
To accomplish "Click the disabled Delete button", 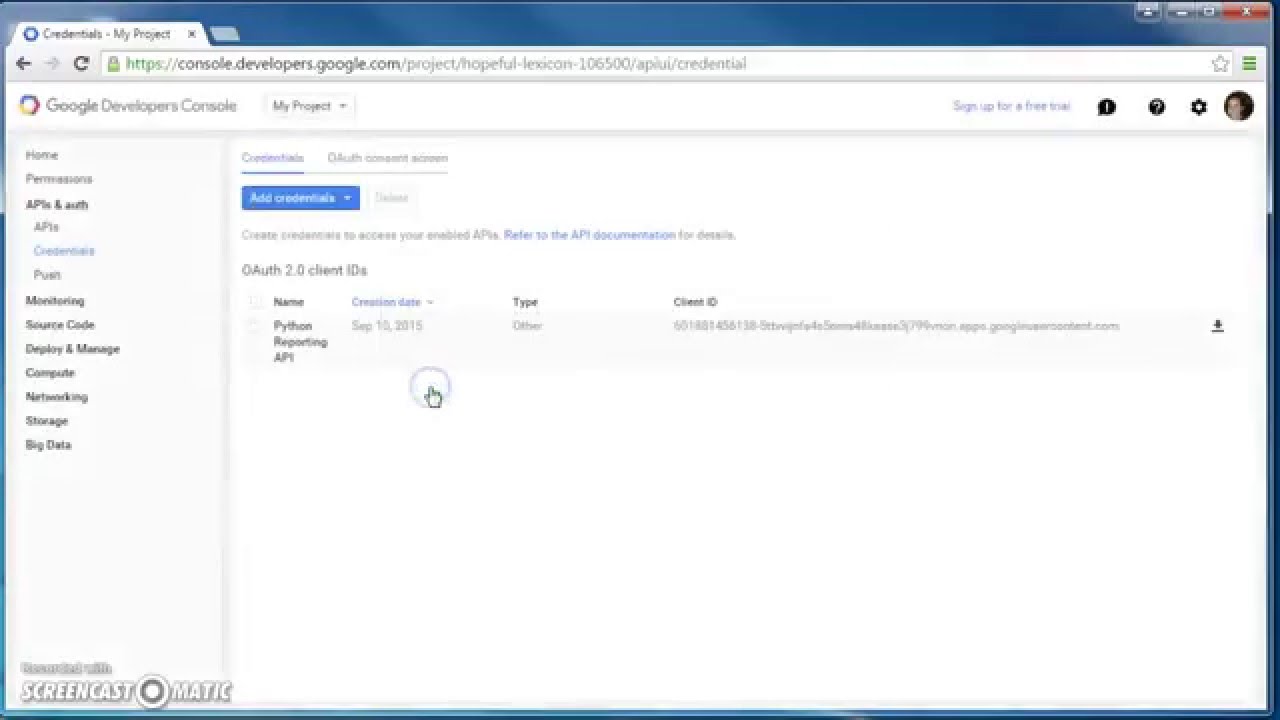I will click(391, 198).
